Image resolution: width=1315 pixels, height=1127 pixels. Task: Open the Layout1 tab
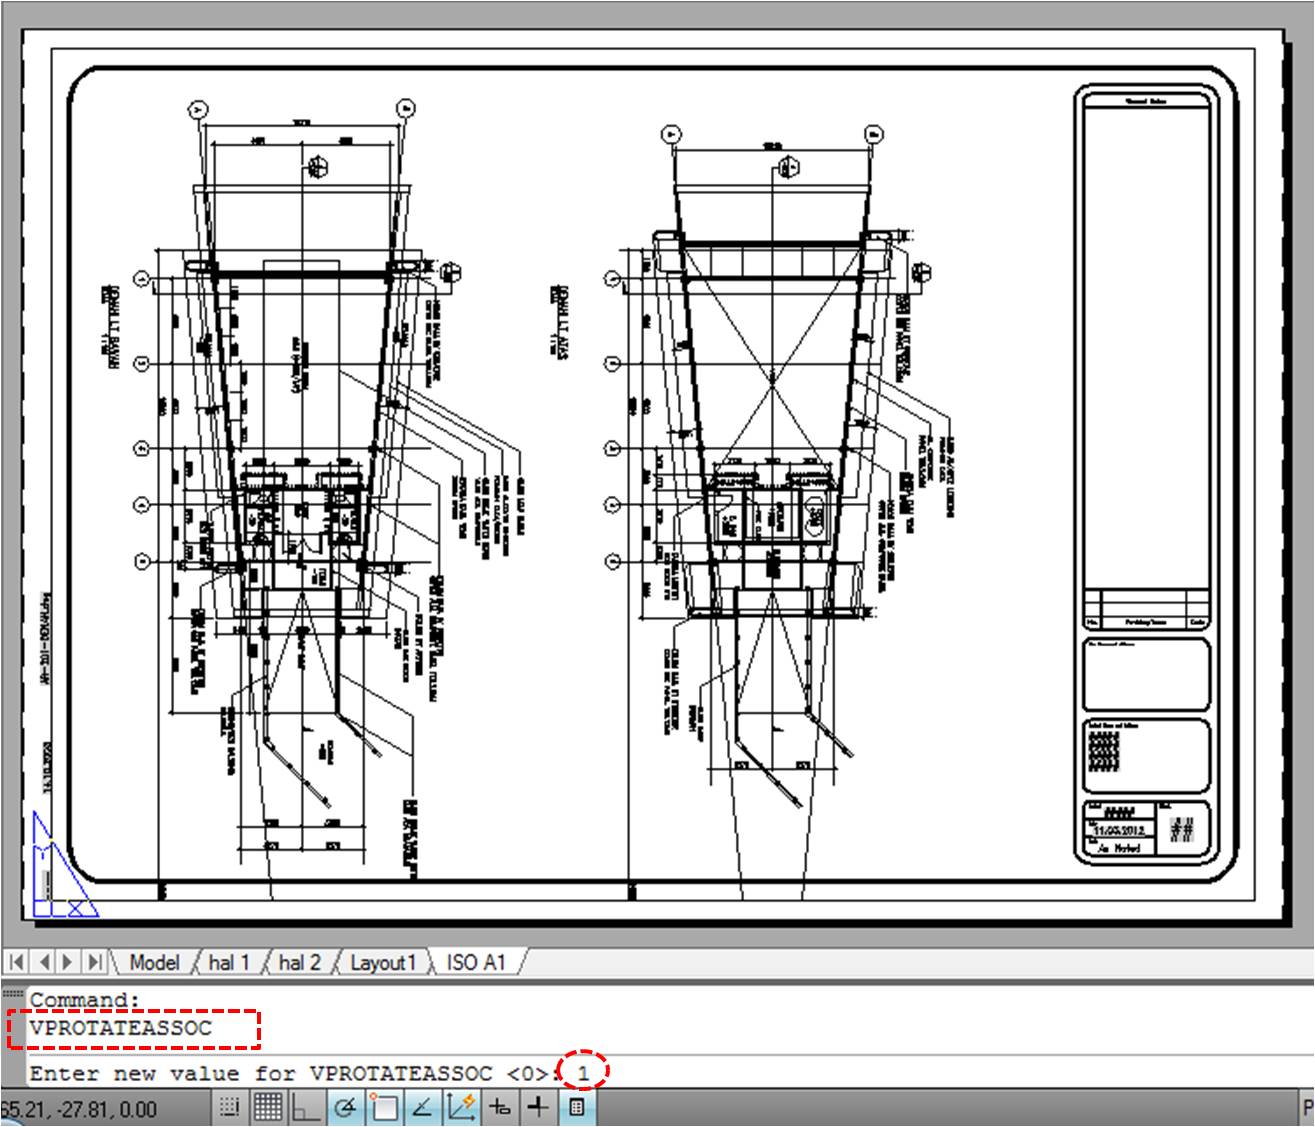[385, 963]
